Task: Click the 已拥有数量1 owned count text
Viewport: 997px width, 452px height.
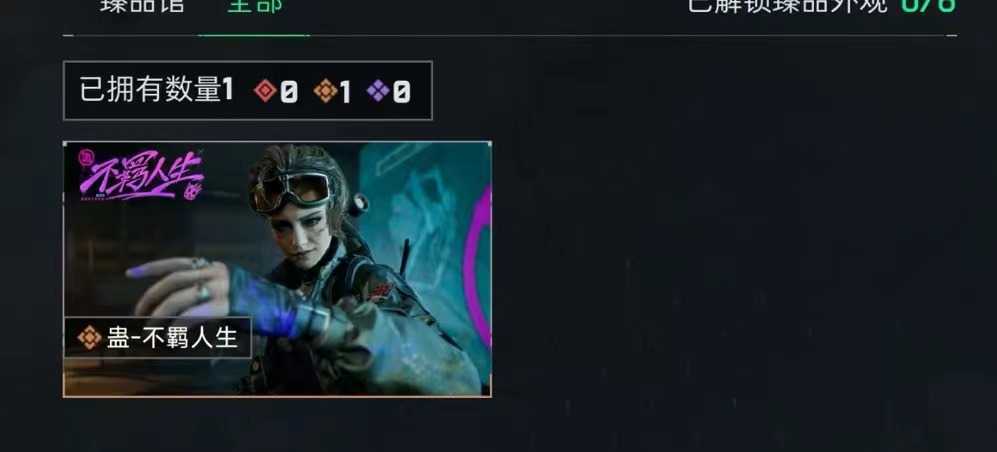Action: (156, 91)
